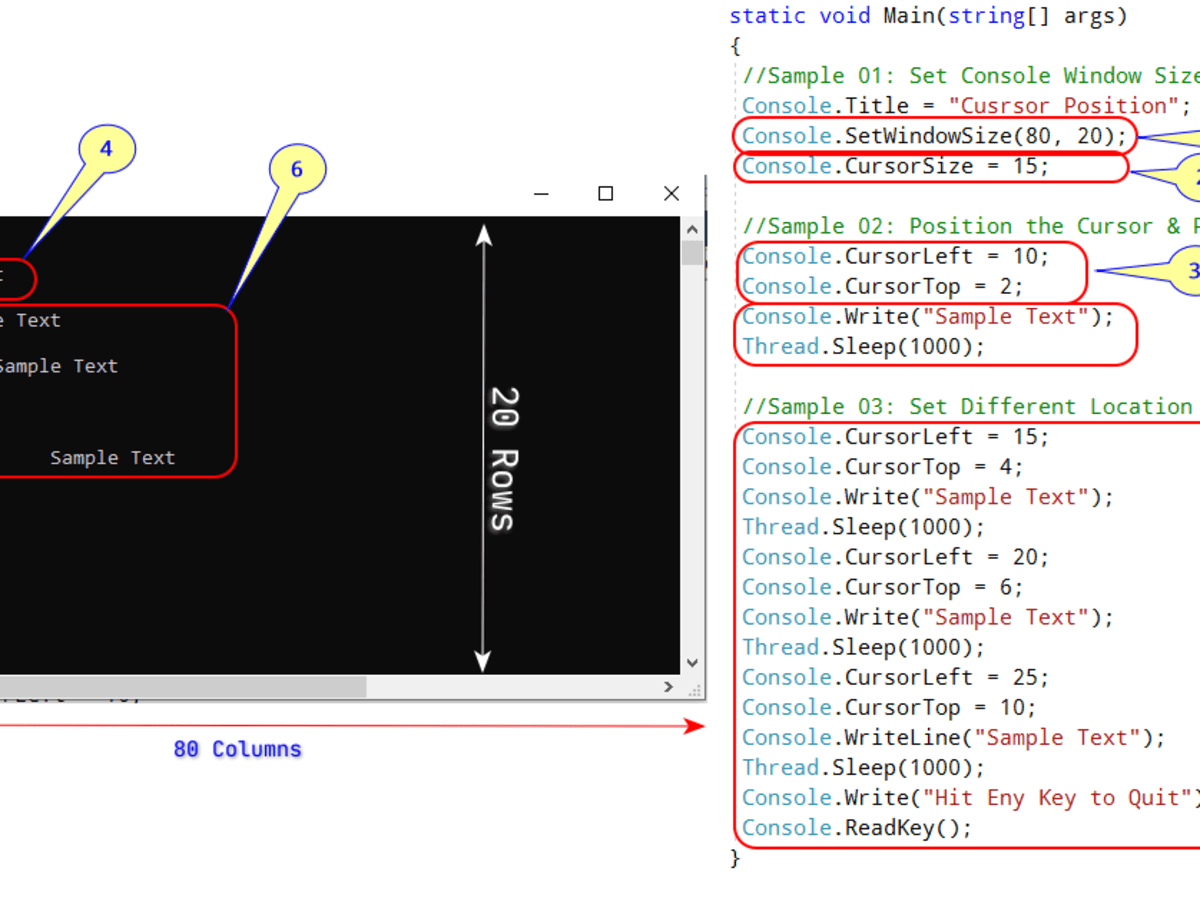Image resolution: width=1200 pixels, height=900 pixels.
Task: Select the Console.CursorLeft = 10 statement
Action: click(x=896, y=256)
